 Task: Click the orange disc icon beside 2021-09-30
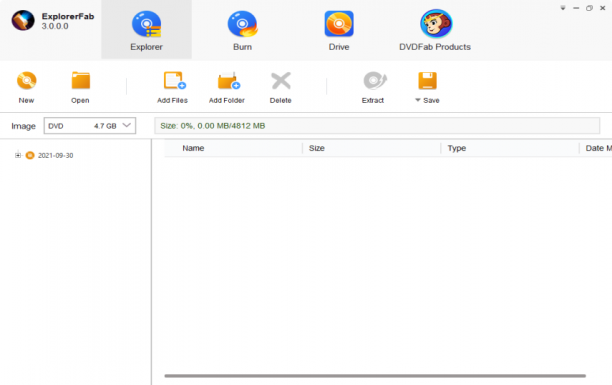(30, 155)
